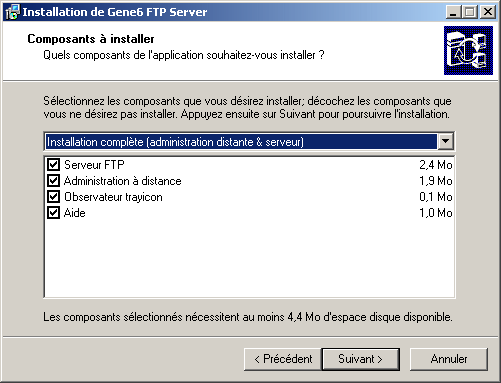
Task: Toggle the Administration à distance checkbox
Action: click(53, 180)
